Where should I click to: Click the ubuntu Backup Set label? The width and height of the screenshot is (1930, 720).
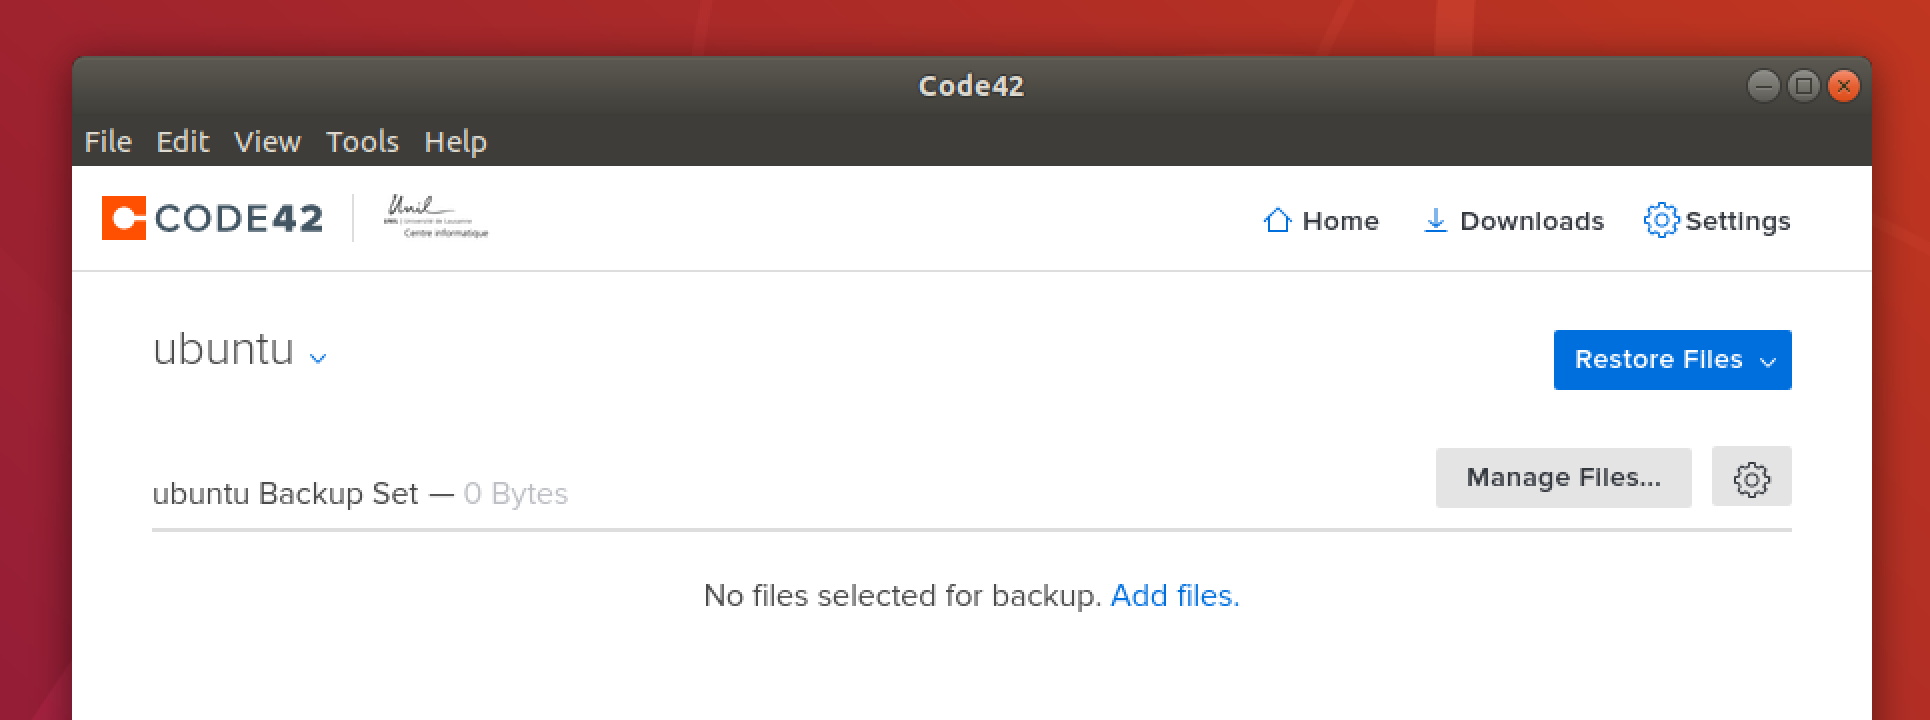(x=285, y=494)
